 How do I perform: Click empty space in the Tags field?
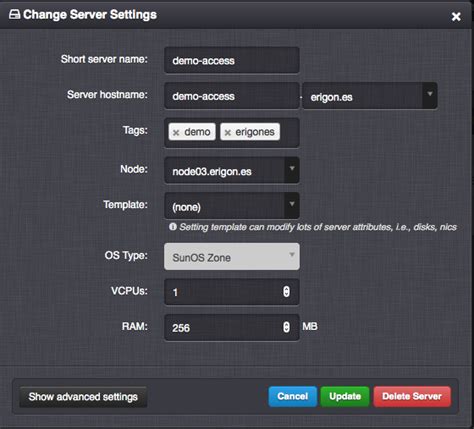289,133
